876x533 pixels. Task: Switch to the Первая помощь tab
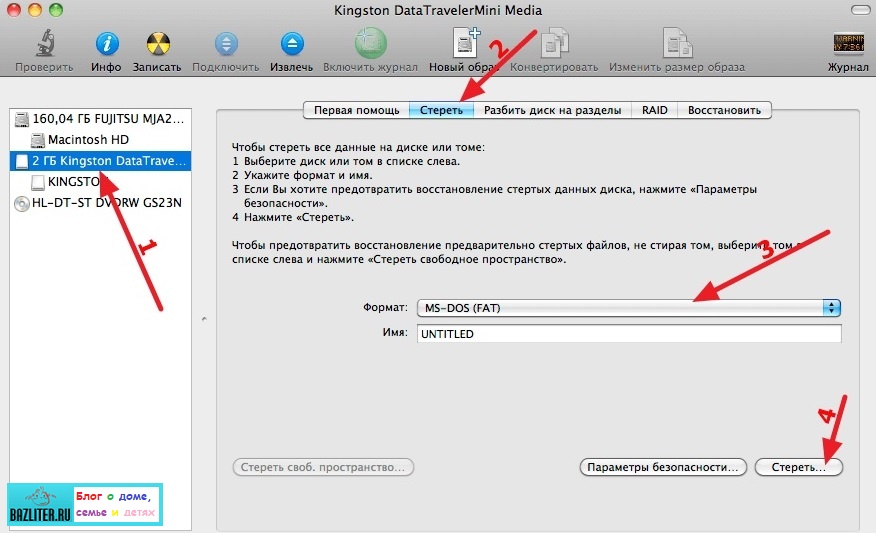tap(356, 110)
